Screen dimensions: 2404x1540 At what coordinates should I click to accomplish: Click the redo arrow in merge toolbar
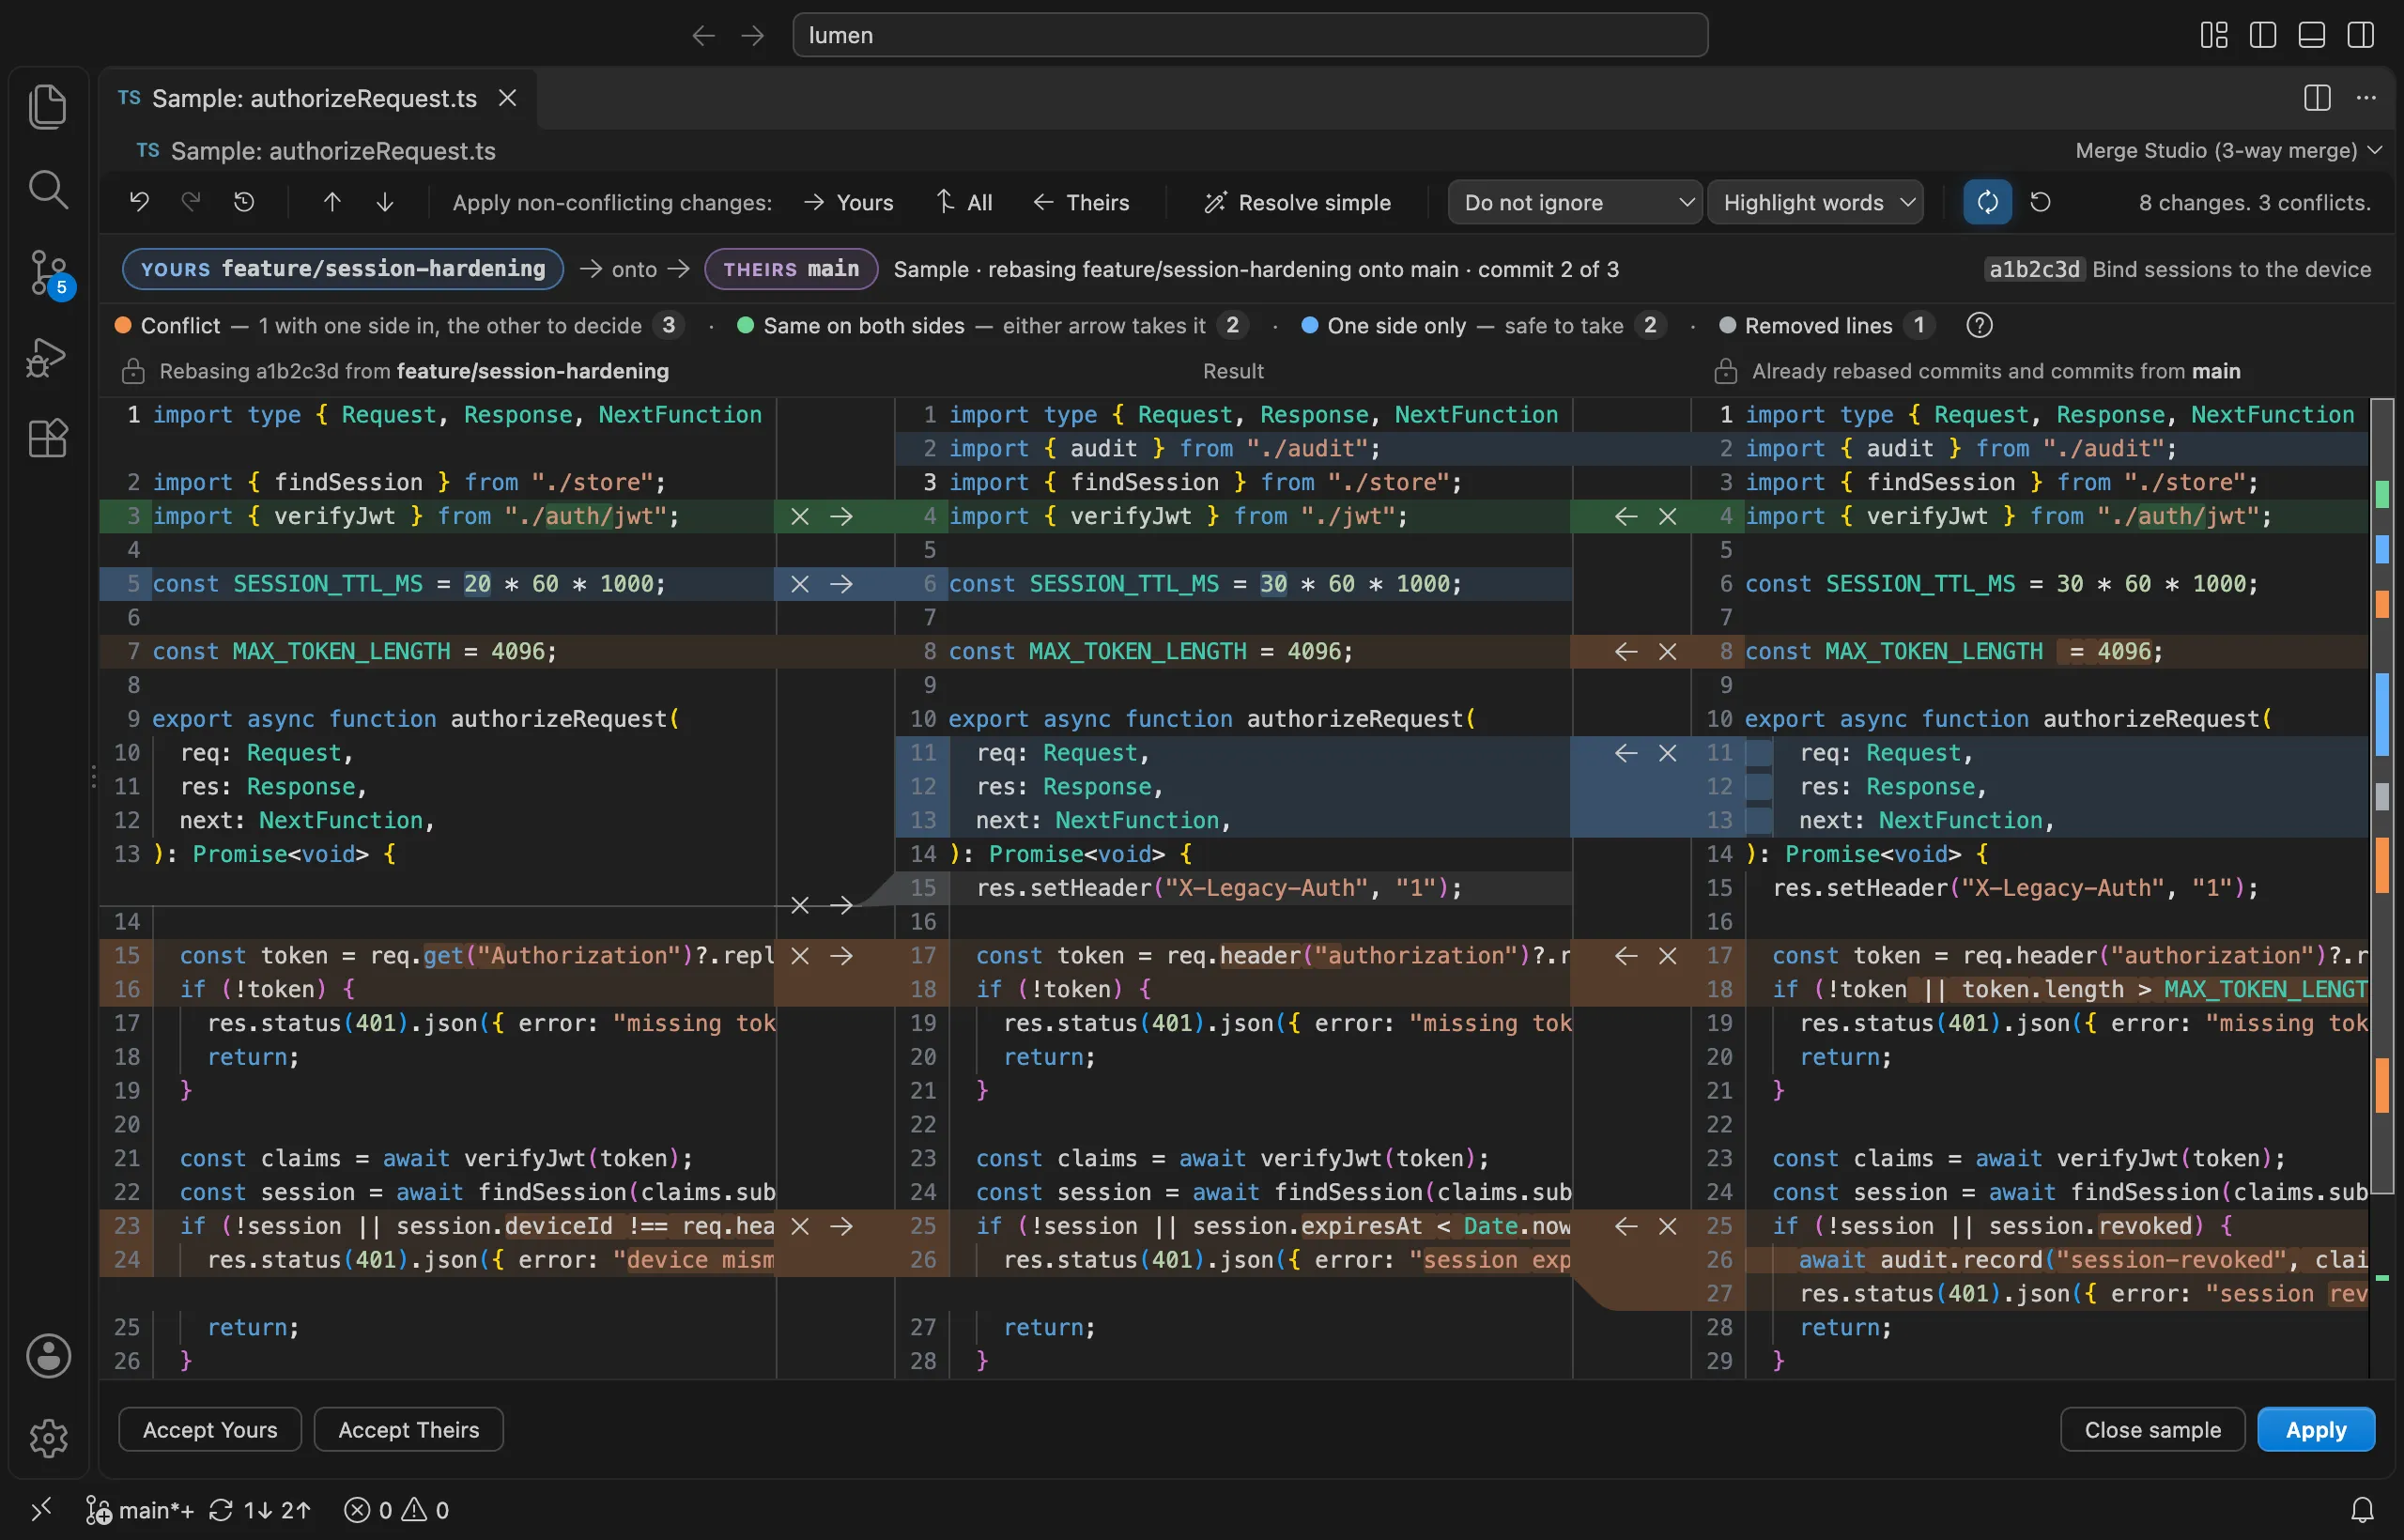(x=191, y=203)
